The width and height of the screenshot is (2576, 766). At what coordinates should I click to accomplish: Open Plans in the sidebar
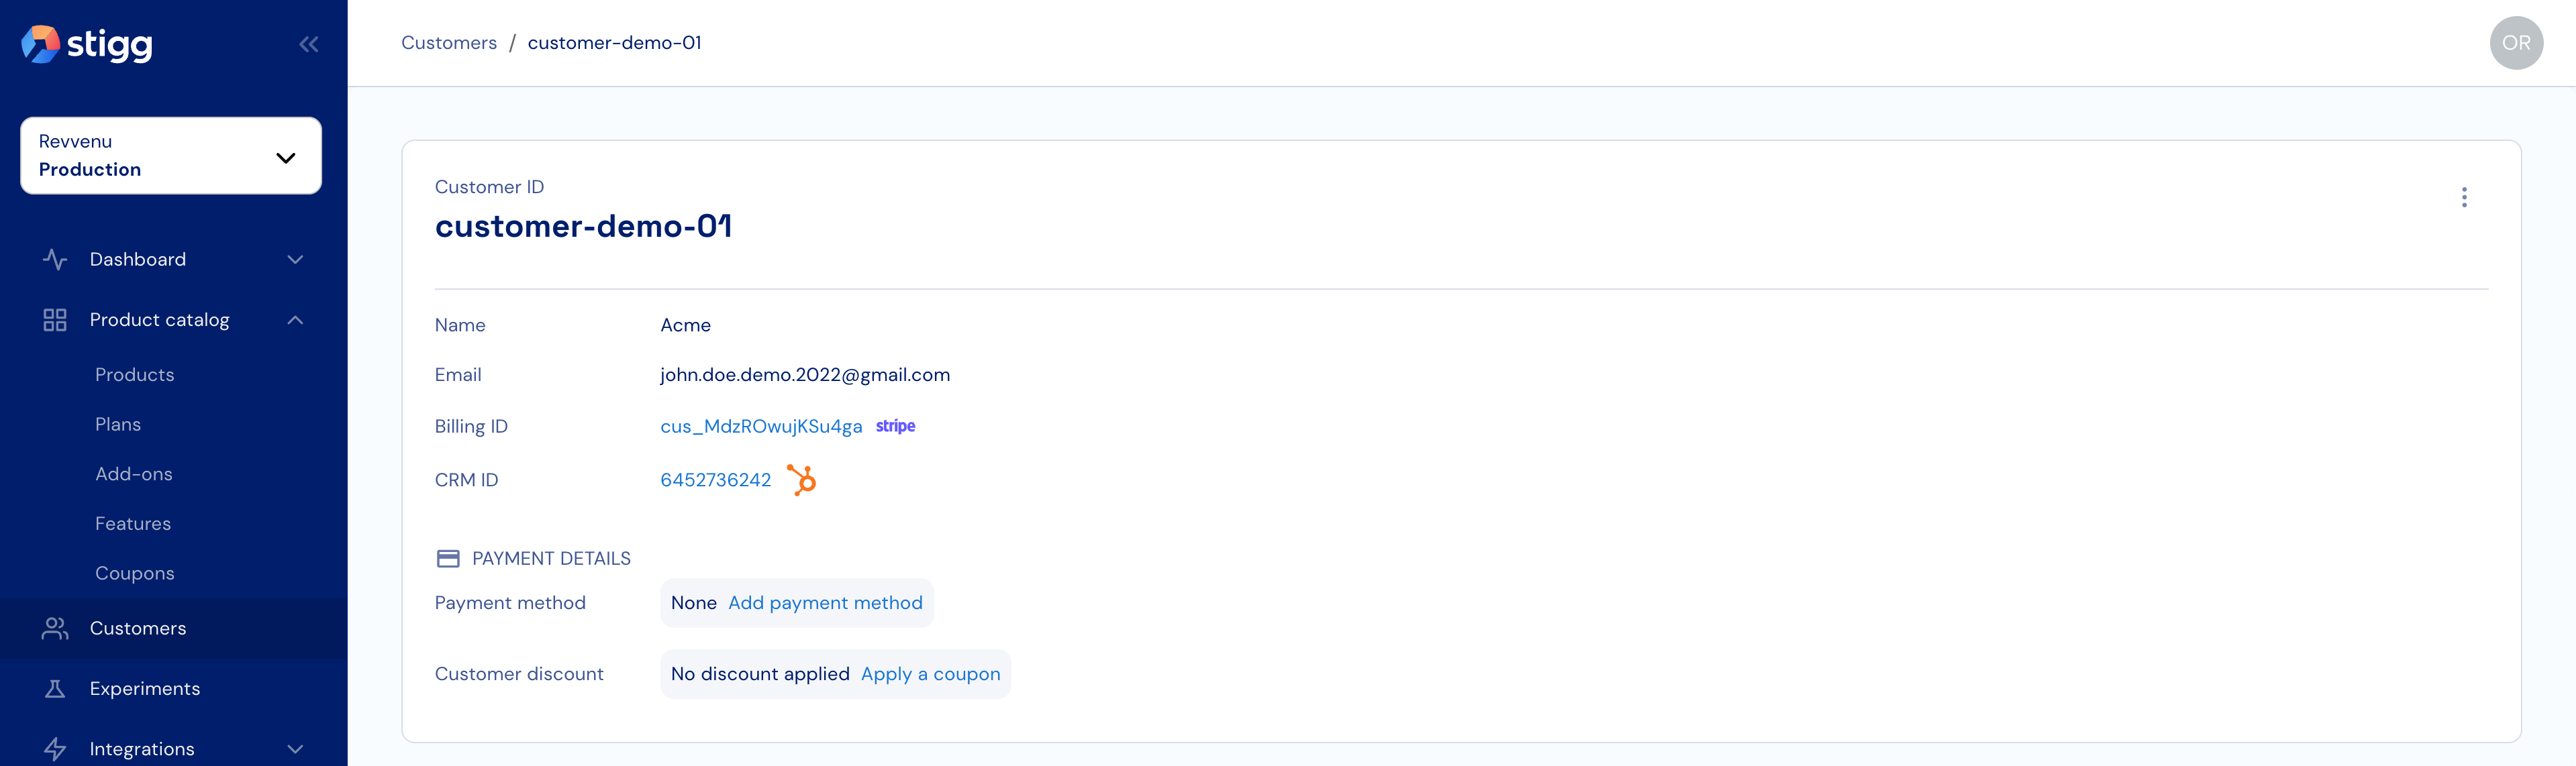click(x=118, y=424)
